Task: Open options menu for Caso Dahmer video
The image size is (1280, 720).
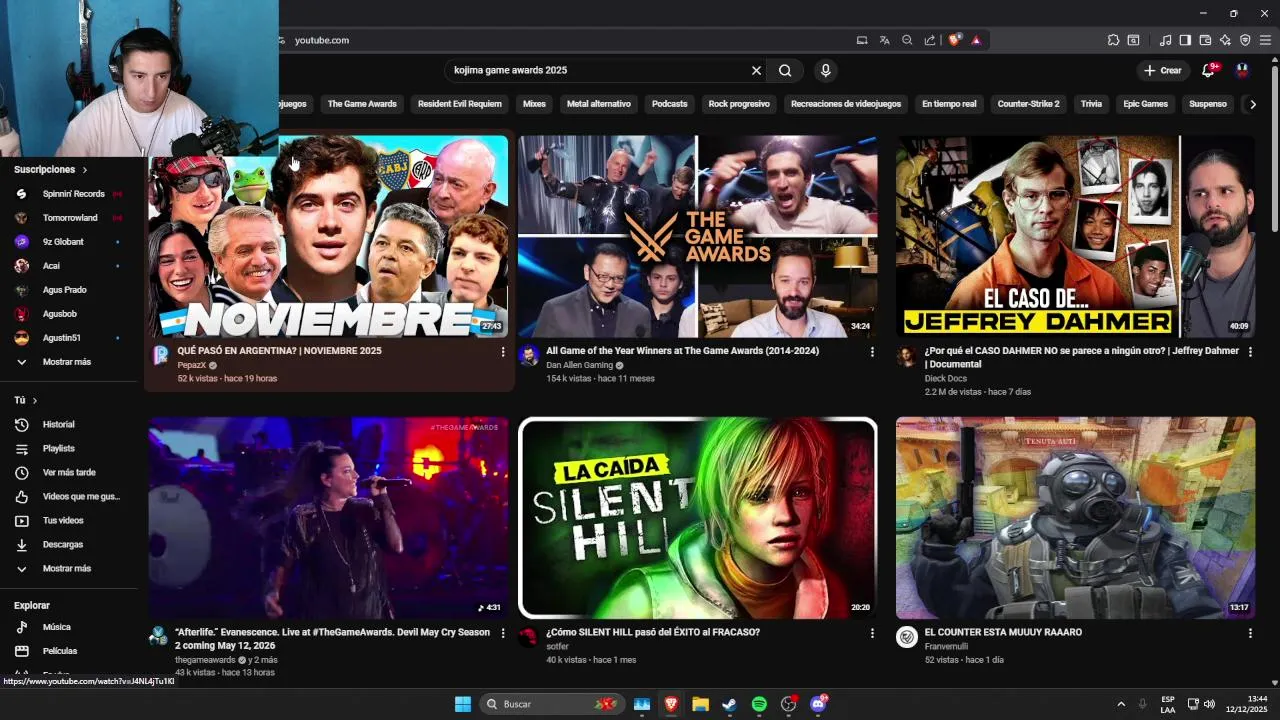Action: pyautogui.click(x=1250, y=352)
